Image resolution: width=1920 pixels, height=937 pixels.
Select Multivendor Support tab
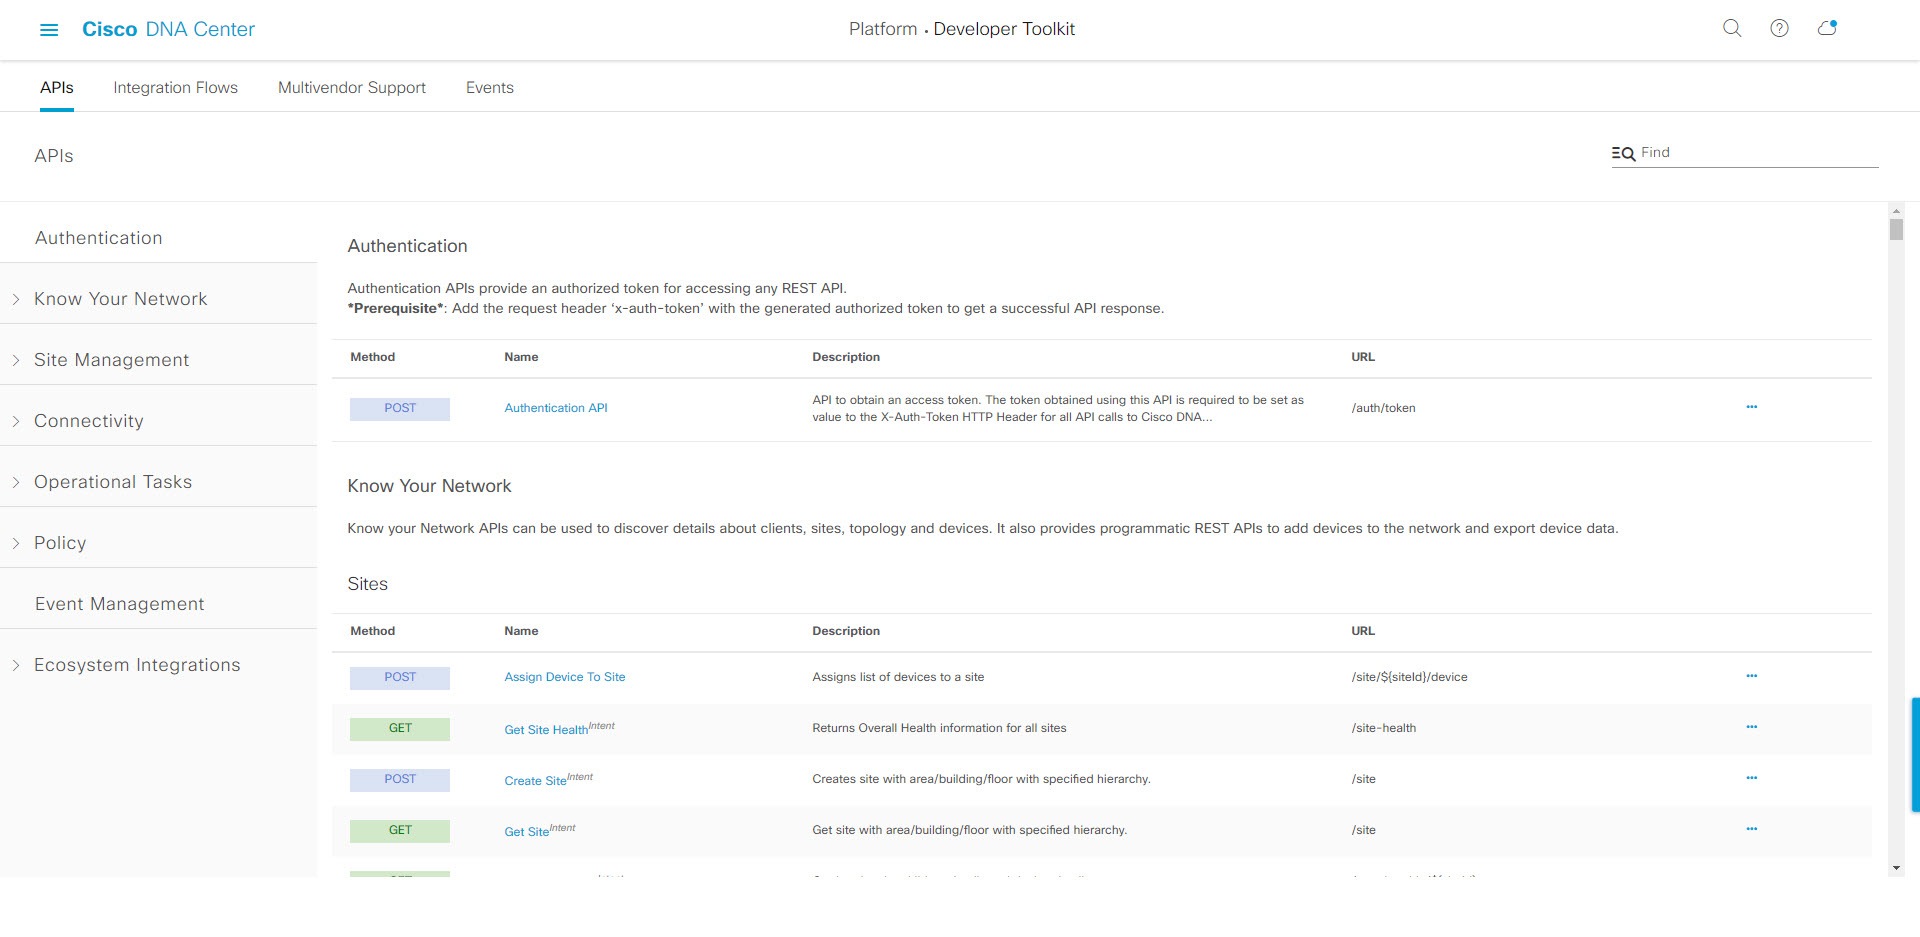click(x=351, y=87)
